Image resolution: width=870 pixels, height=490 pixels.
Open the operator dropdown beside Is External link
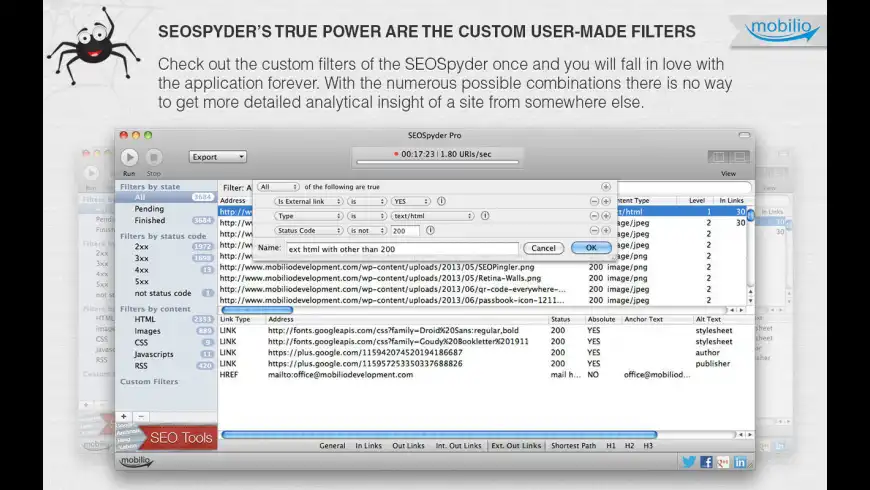(x=367, y=201)
